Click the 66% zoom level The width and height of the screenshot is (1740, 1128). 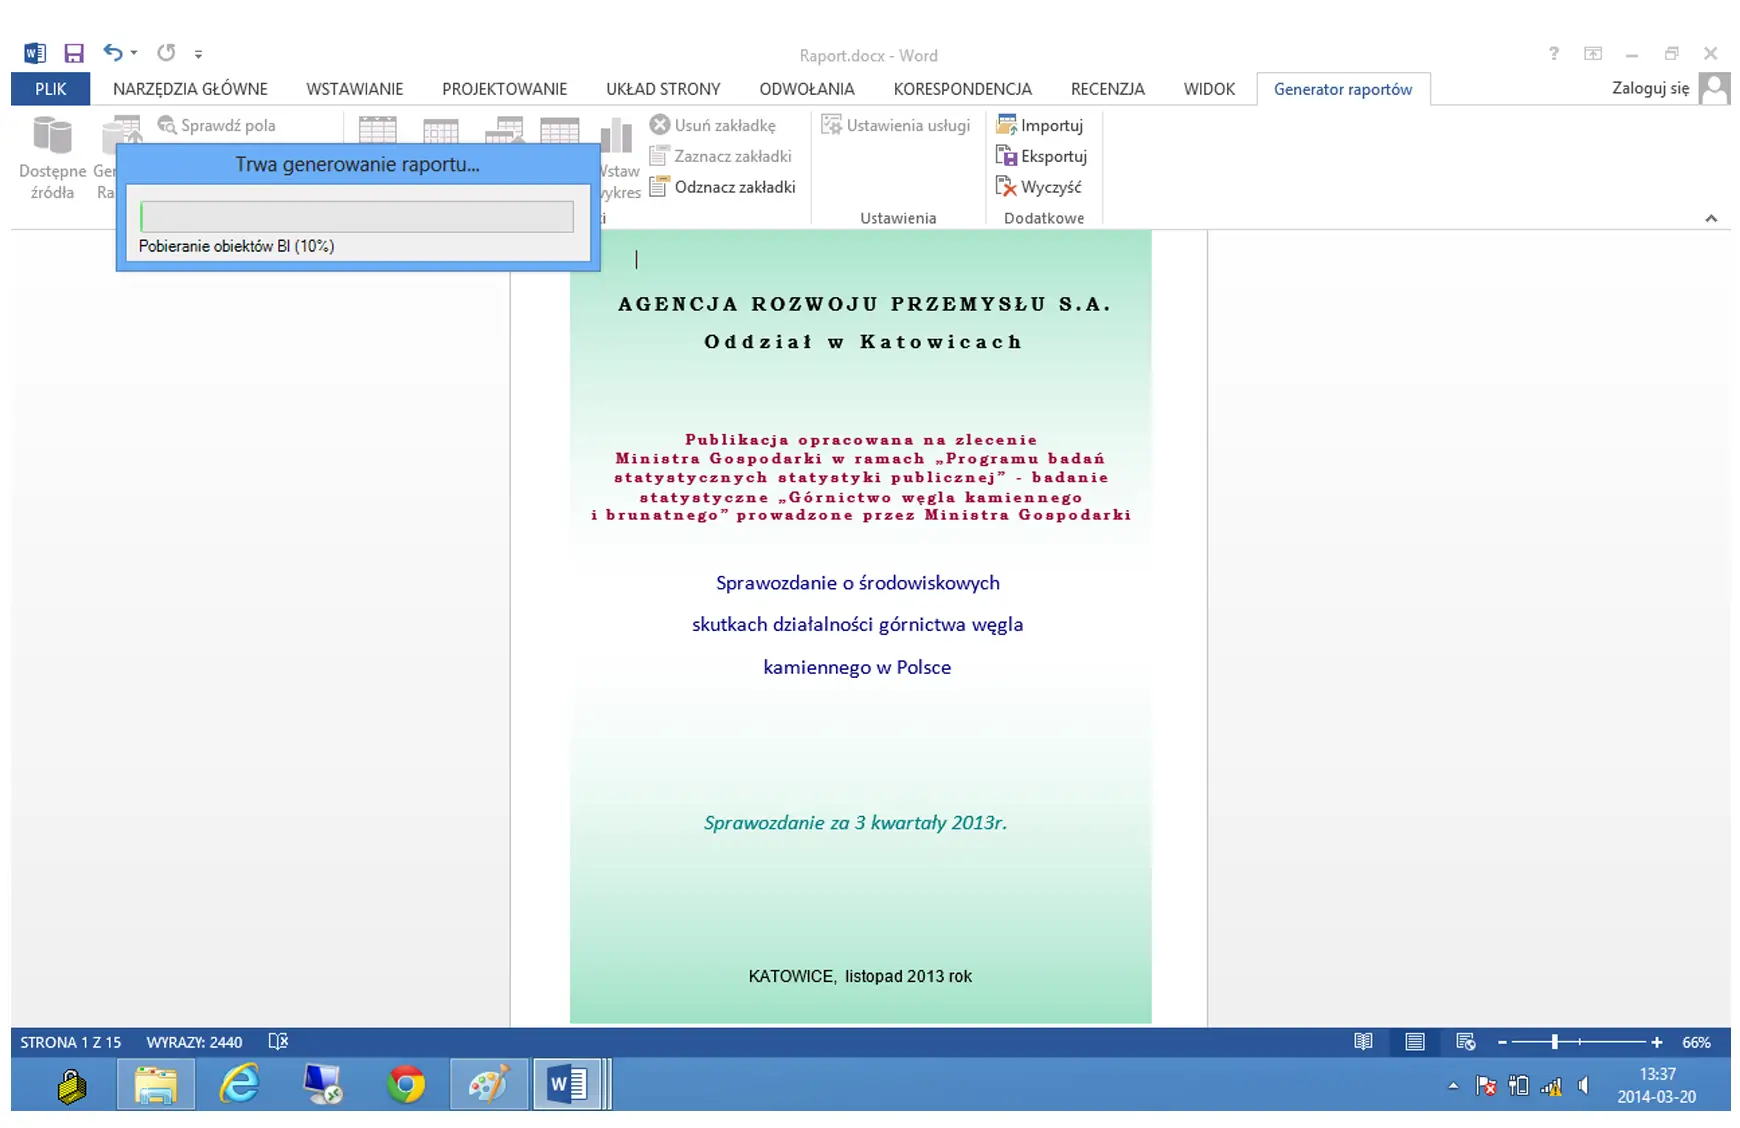1696,1042
